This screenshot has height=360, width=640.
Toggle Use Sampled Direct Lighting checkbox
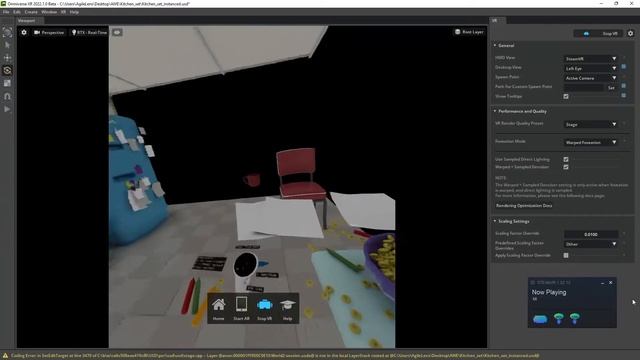tap(566, 160)
